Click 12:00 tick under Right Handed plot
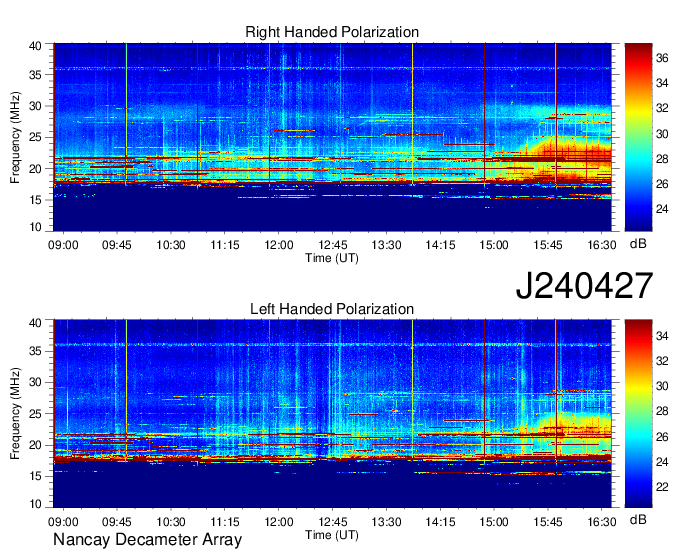Image resolution: width=680 pixels, height=552 pixels. [x=279, y=245]
